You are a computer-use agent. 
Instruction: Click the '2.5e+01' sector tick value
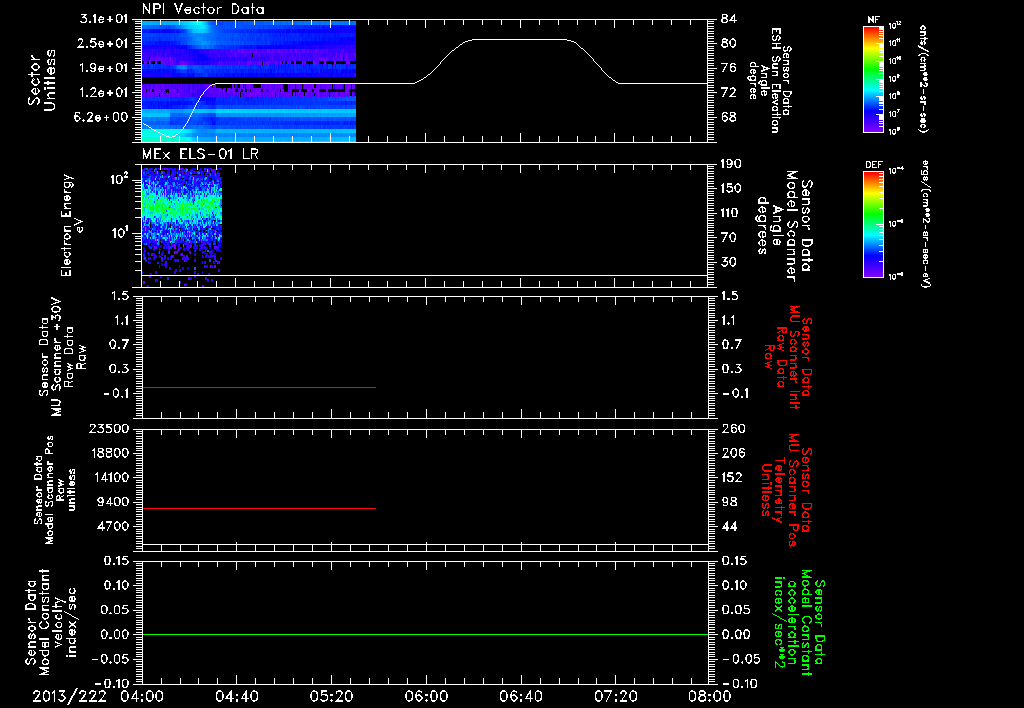(103, 43)
